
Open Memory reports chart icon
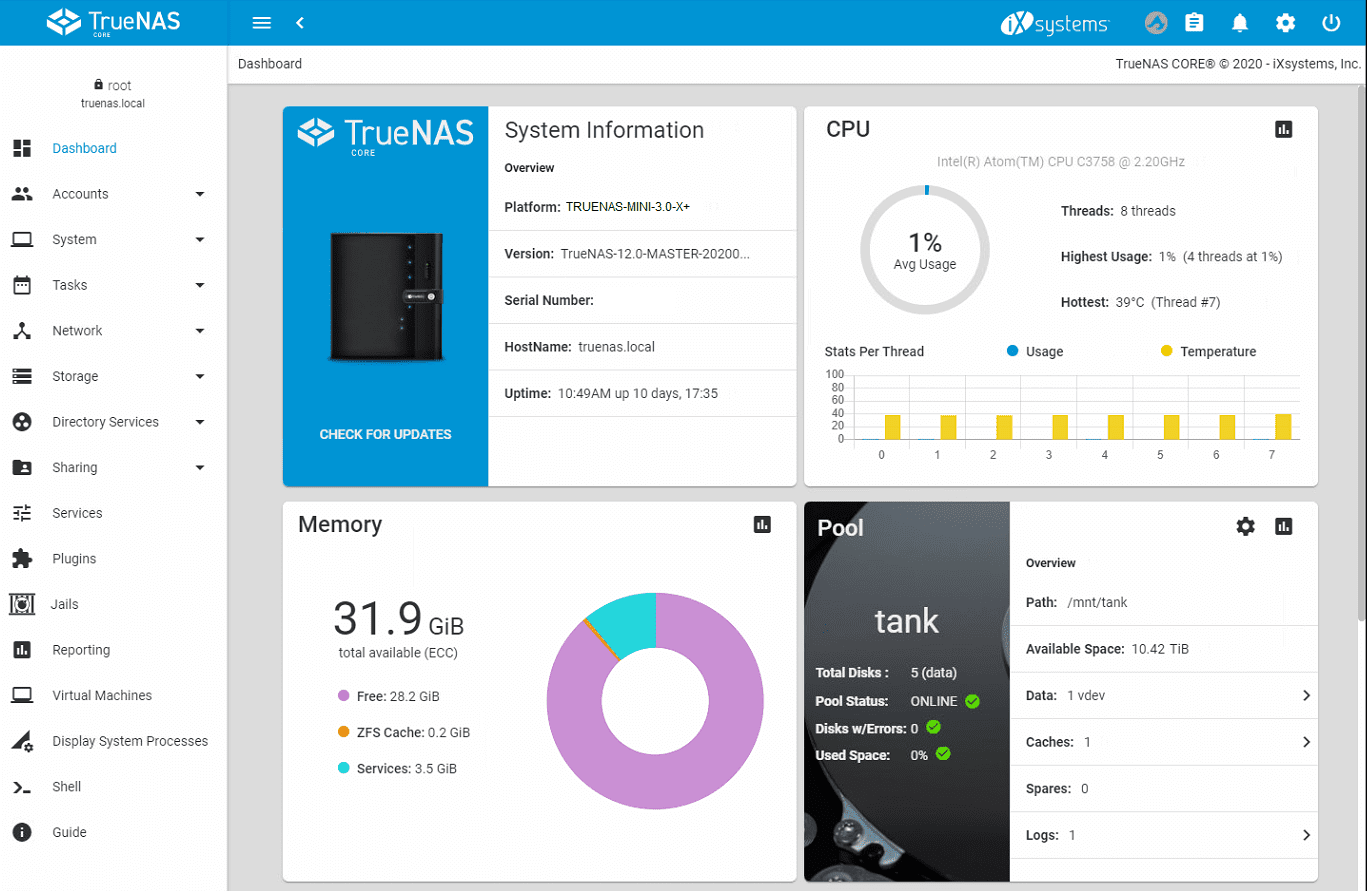pos(762,524)
